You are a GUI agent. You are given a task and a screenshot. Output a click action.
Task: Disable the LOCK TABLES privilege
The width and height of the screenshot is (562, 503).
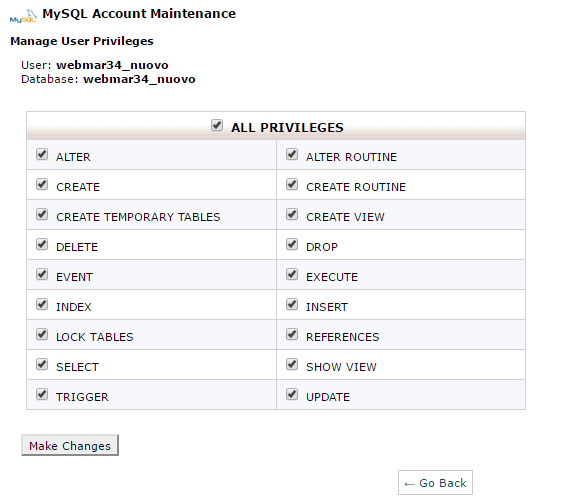42,334
